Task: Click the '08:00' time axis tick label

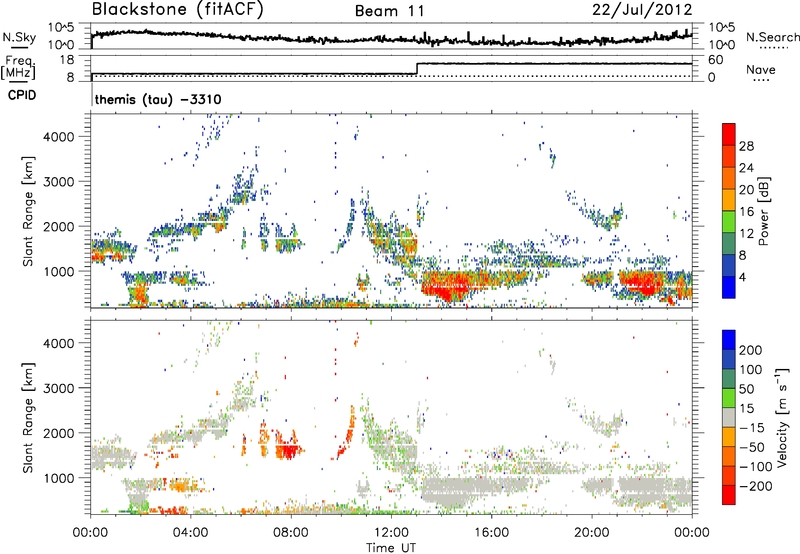Action: tap(291, 533)
